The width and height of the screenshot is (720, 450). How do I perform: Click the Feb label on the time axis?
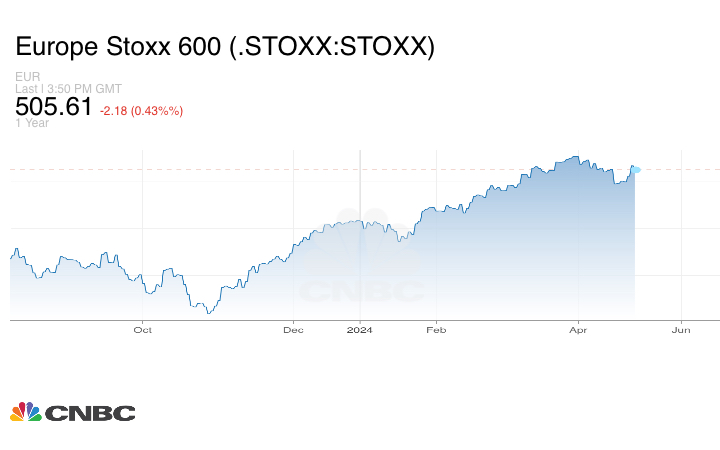(x=434, y=329)
